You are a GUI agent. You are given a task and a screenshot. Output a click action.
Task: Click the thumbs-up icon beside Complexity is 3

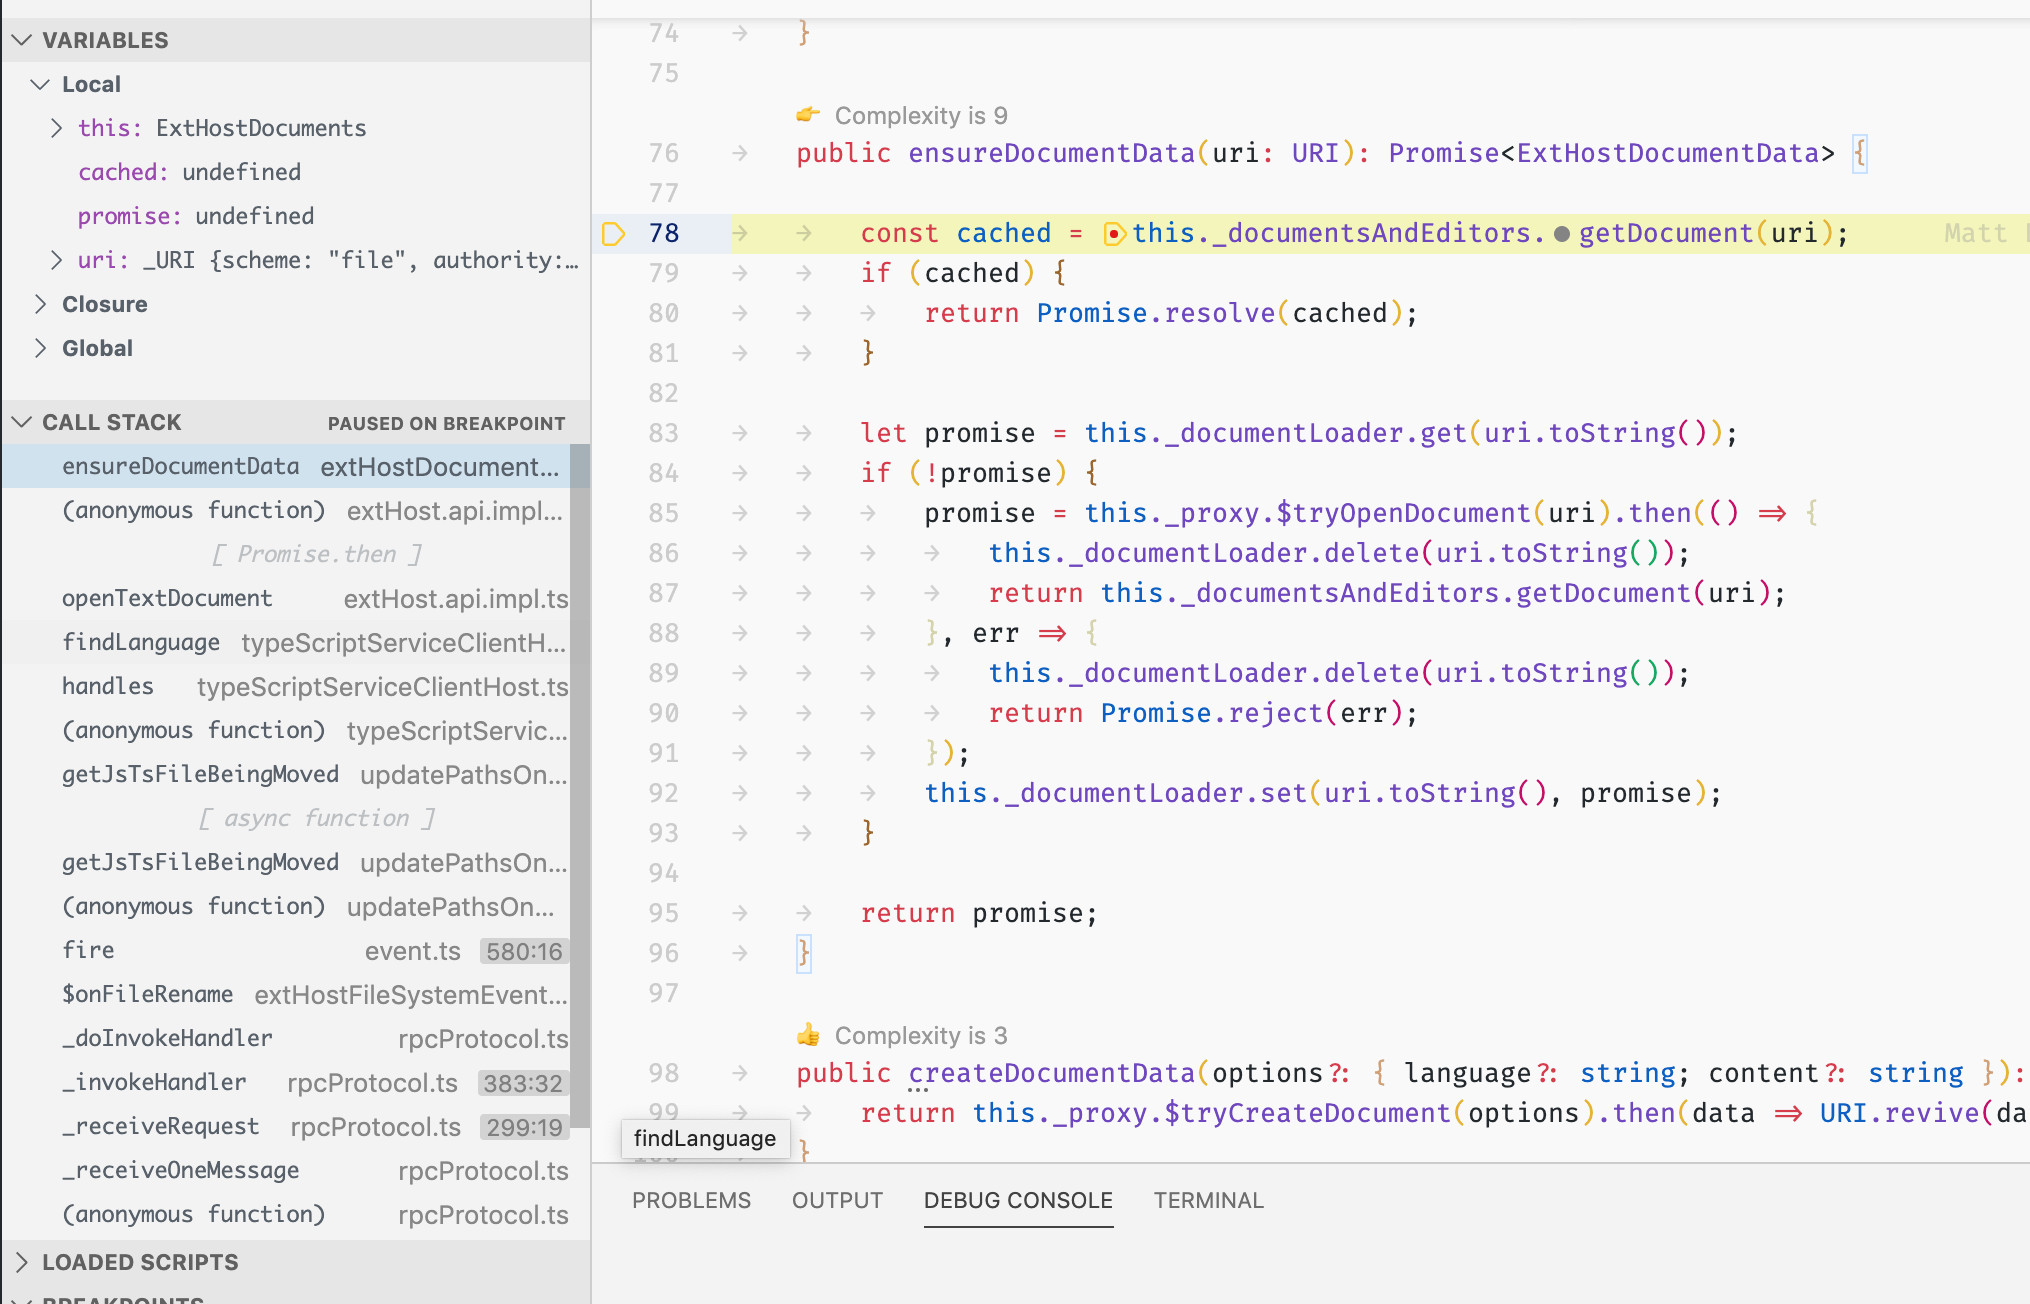808,1035
